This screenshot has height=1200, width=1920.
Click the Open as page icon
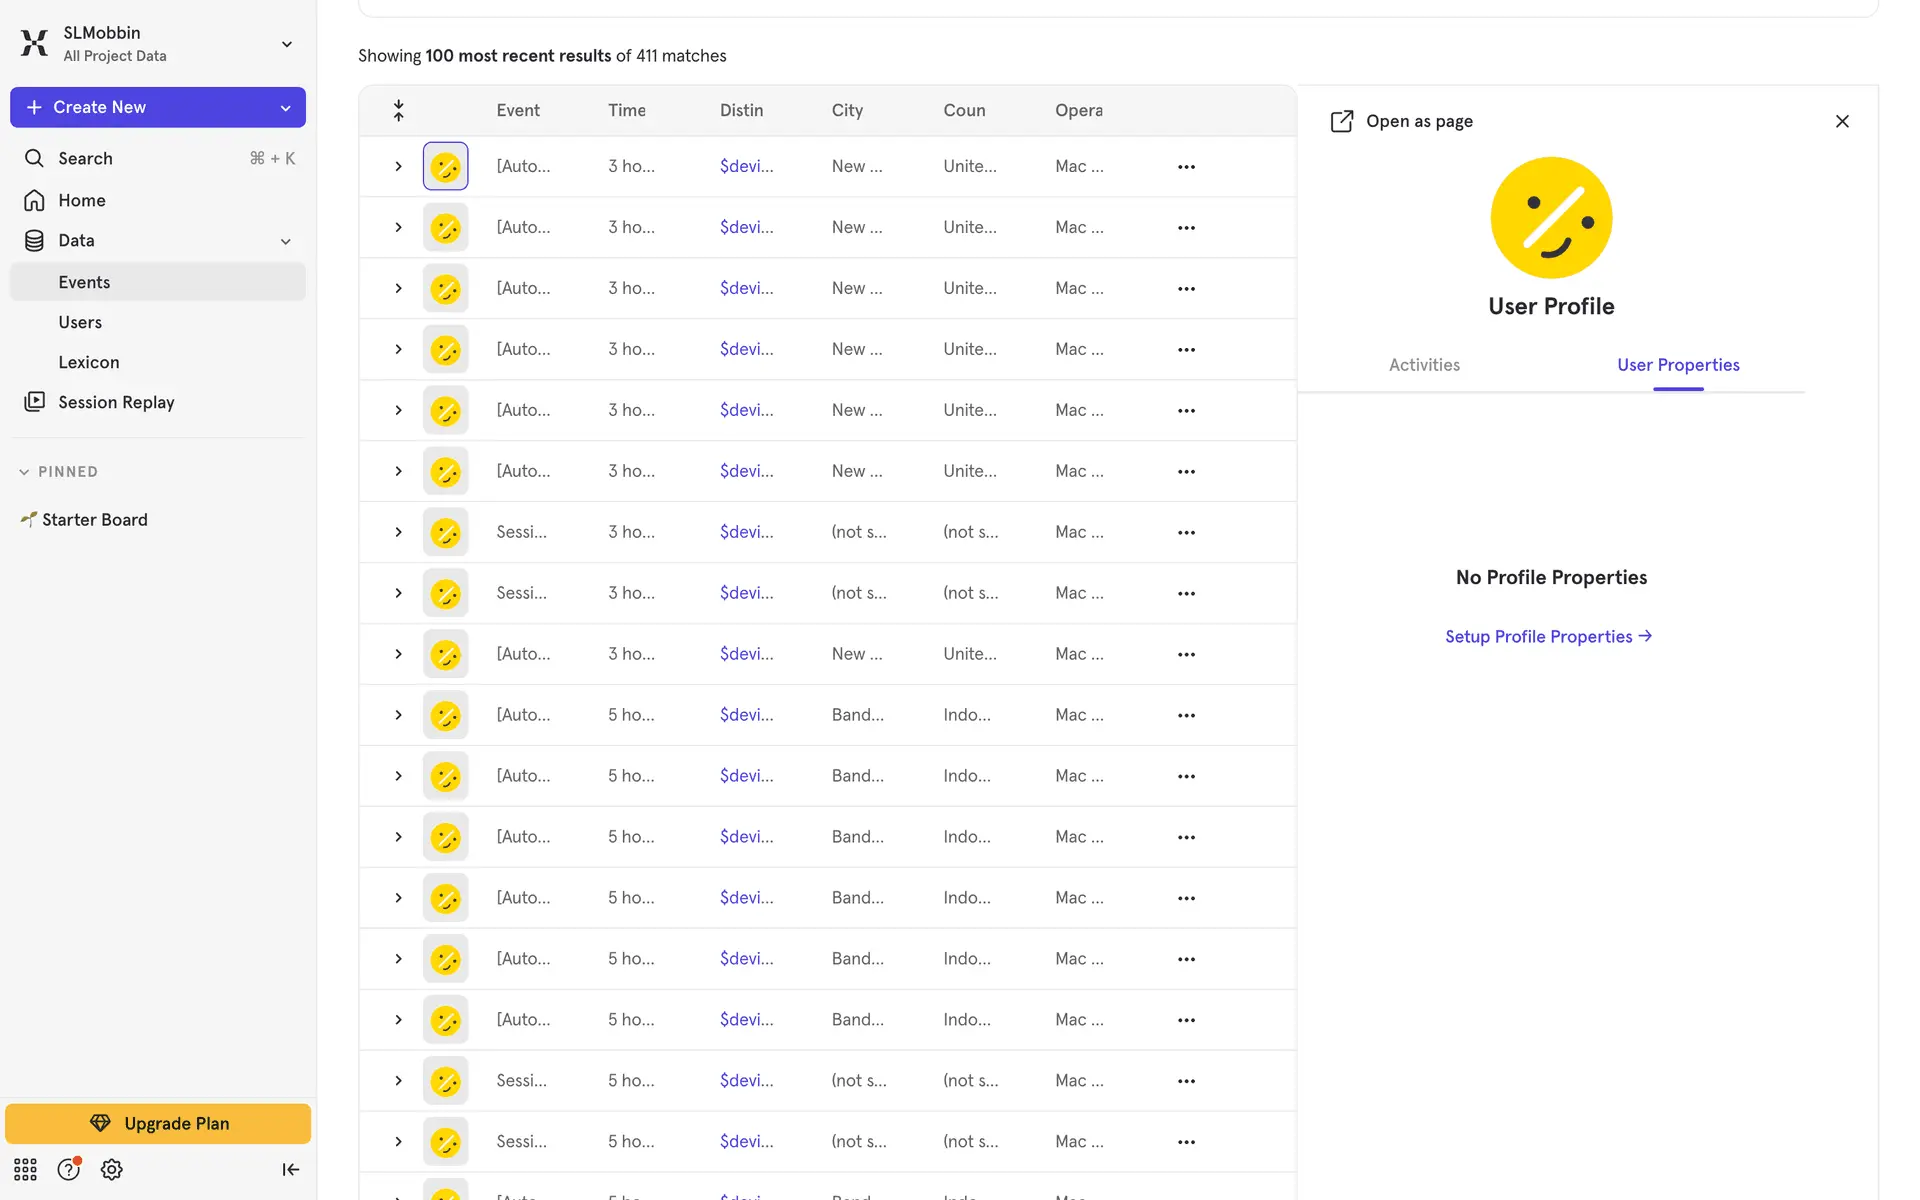(x=1342, y=121)
